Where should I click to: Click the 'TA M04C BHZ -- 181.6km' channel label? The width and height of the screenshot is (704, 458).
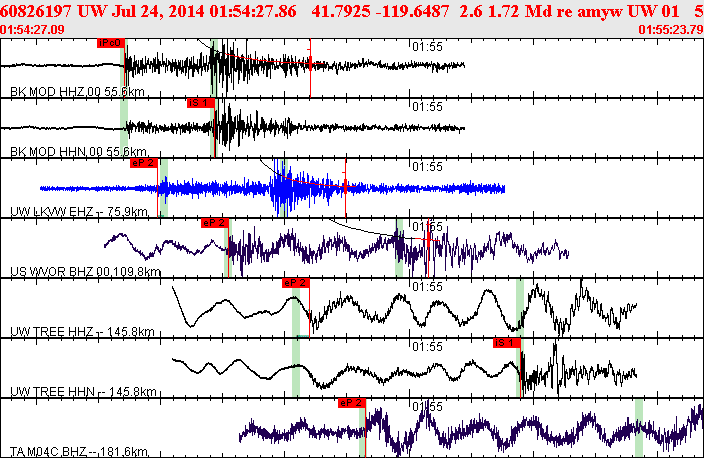point(79,452)
